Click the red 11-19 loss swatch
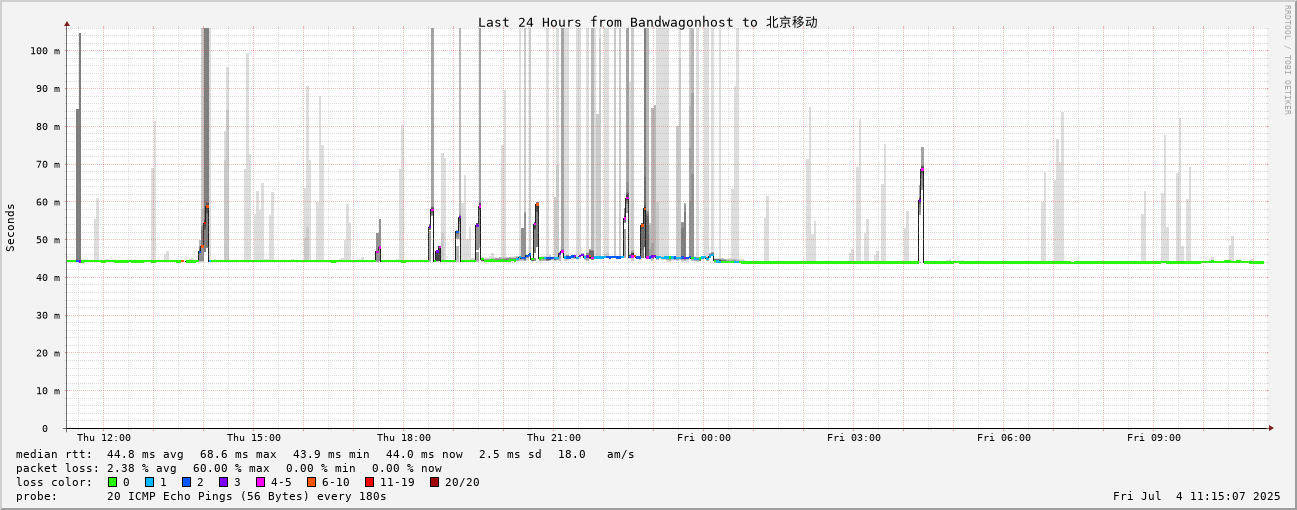The height and width of the screenshot is (510, 1297). [369, 482]
